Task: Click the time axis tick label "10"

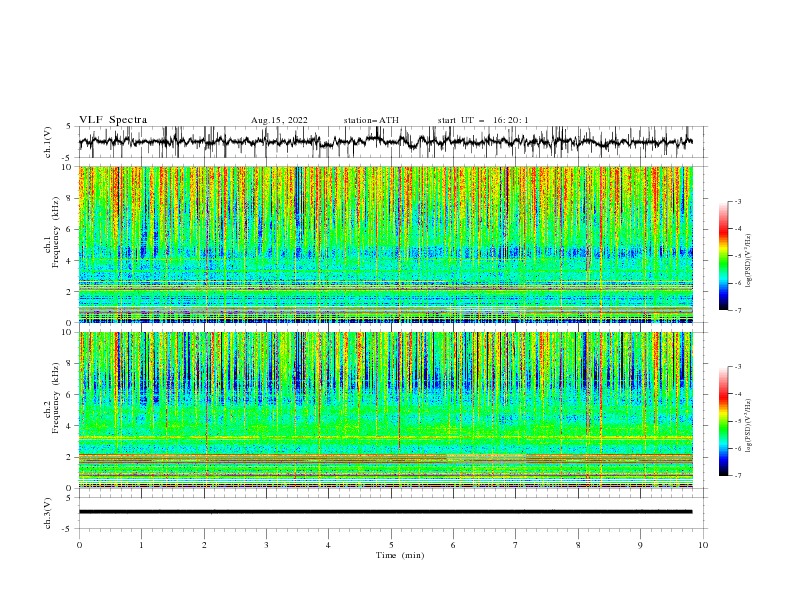Action: 703,545
